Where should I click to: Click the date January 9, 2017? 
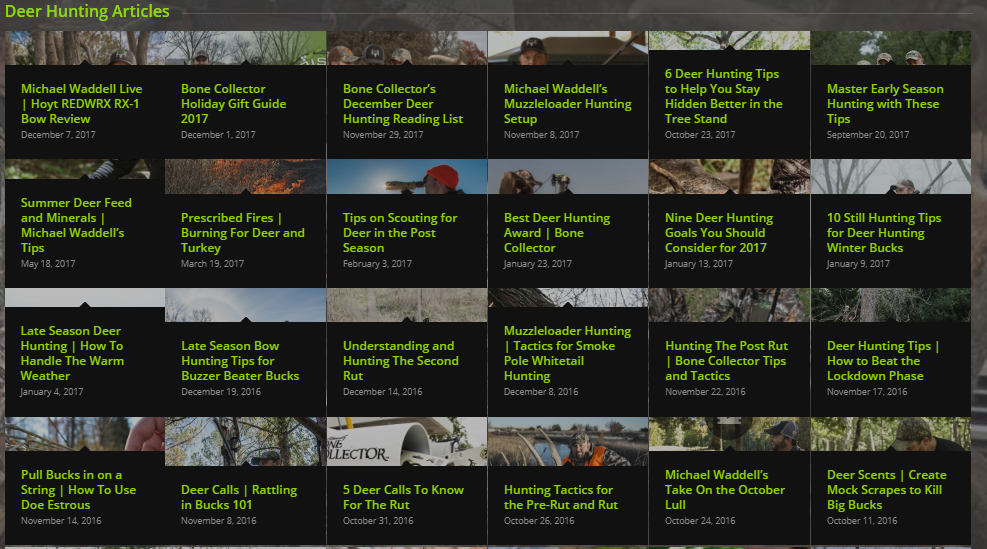[858, 264]
